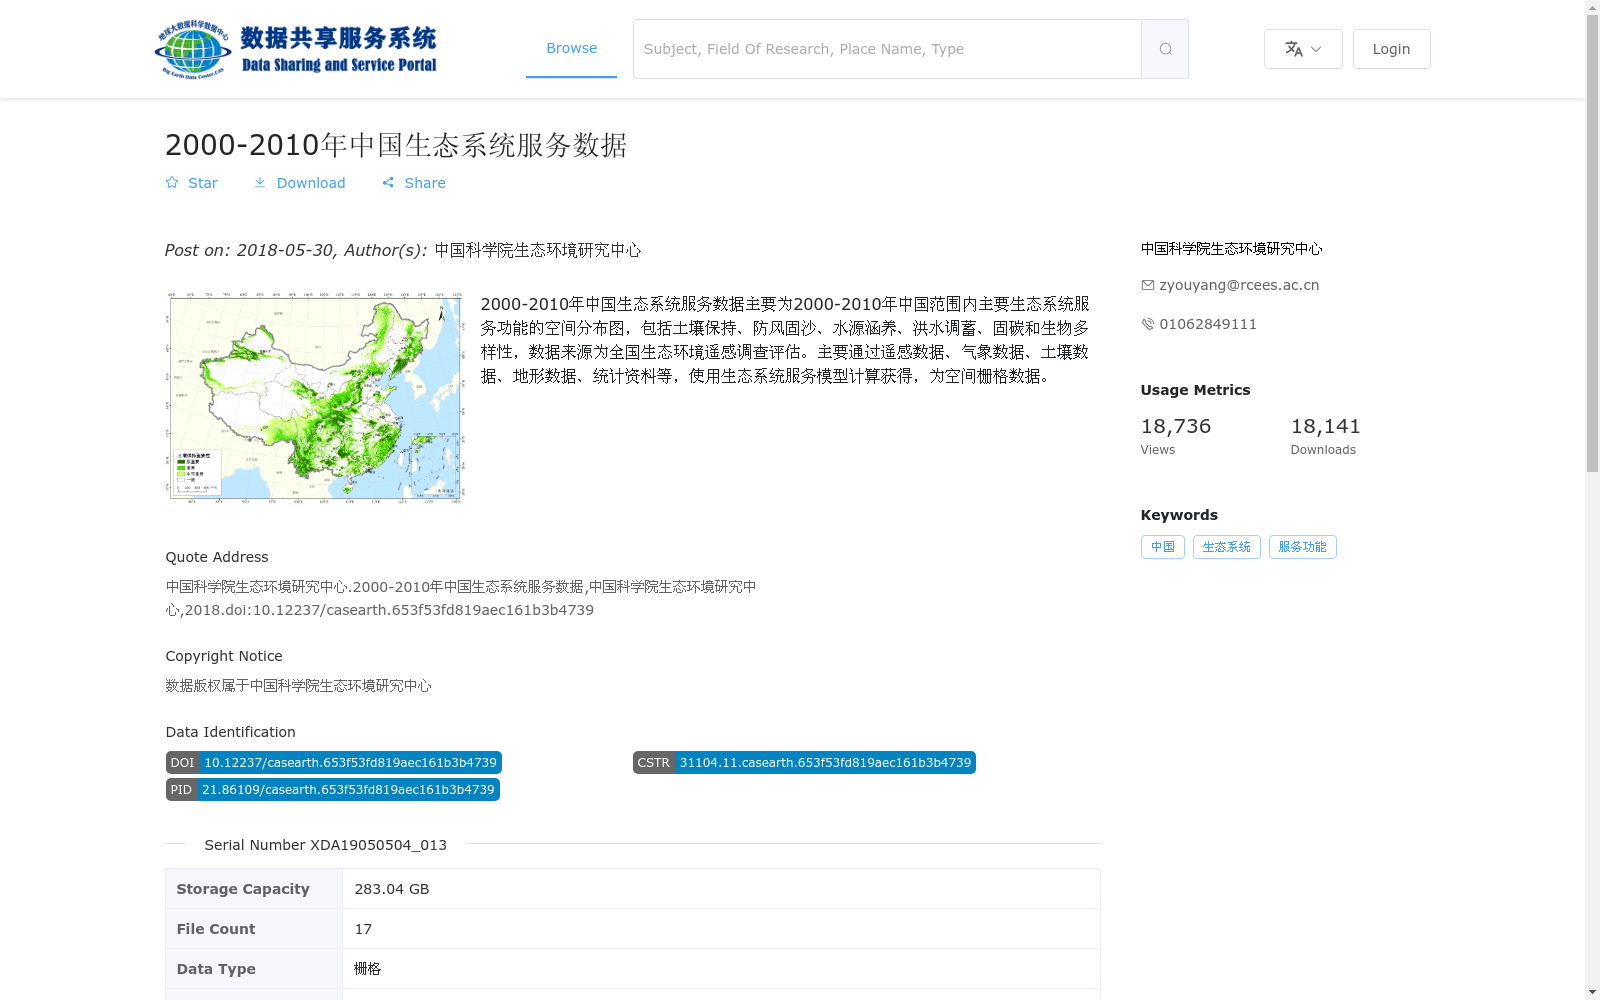
Task: Click the Storage Capacity value 283.04 GB
Action: [392, 889]
